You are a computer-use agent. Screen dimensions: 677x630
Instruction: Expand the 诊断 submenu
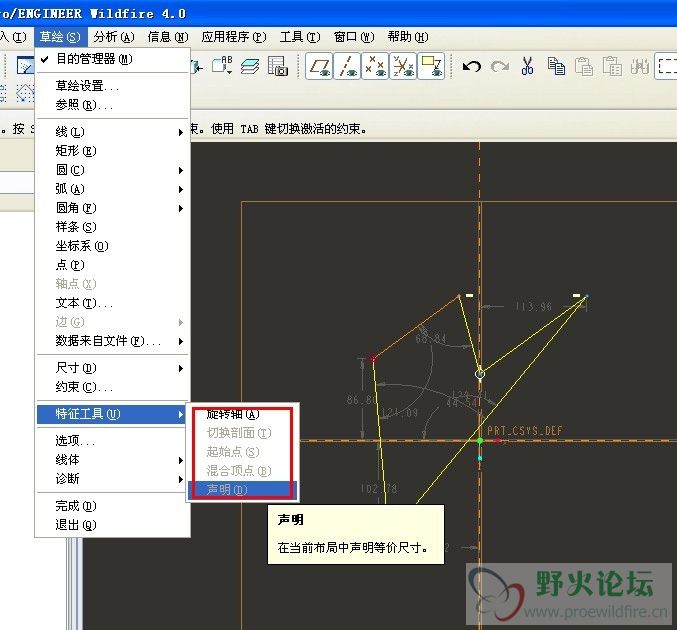pos(112,478)
